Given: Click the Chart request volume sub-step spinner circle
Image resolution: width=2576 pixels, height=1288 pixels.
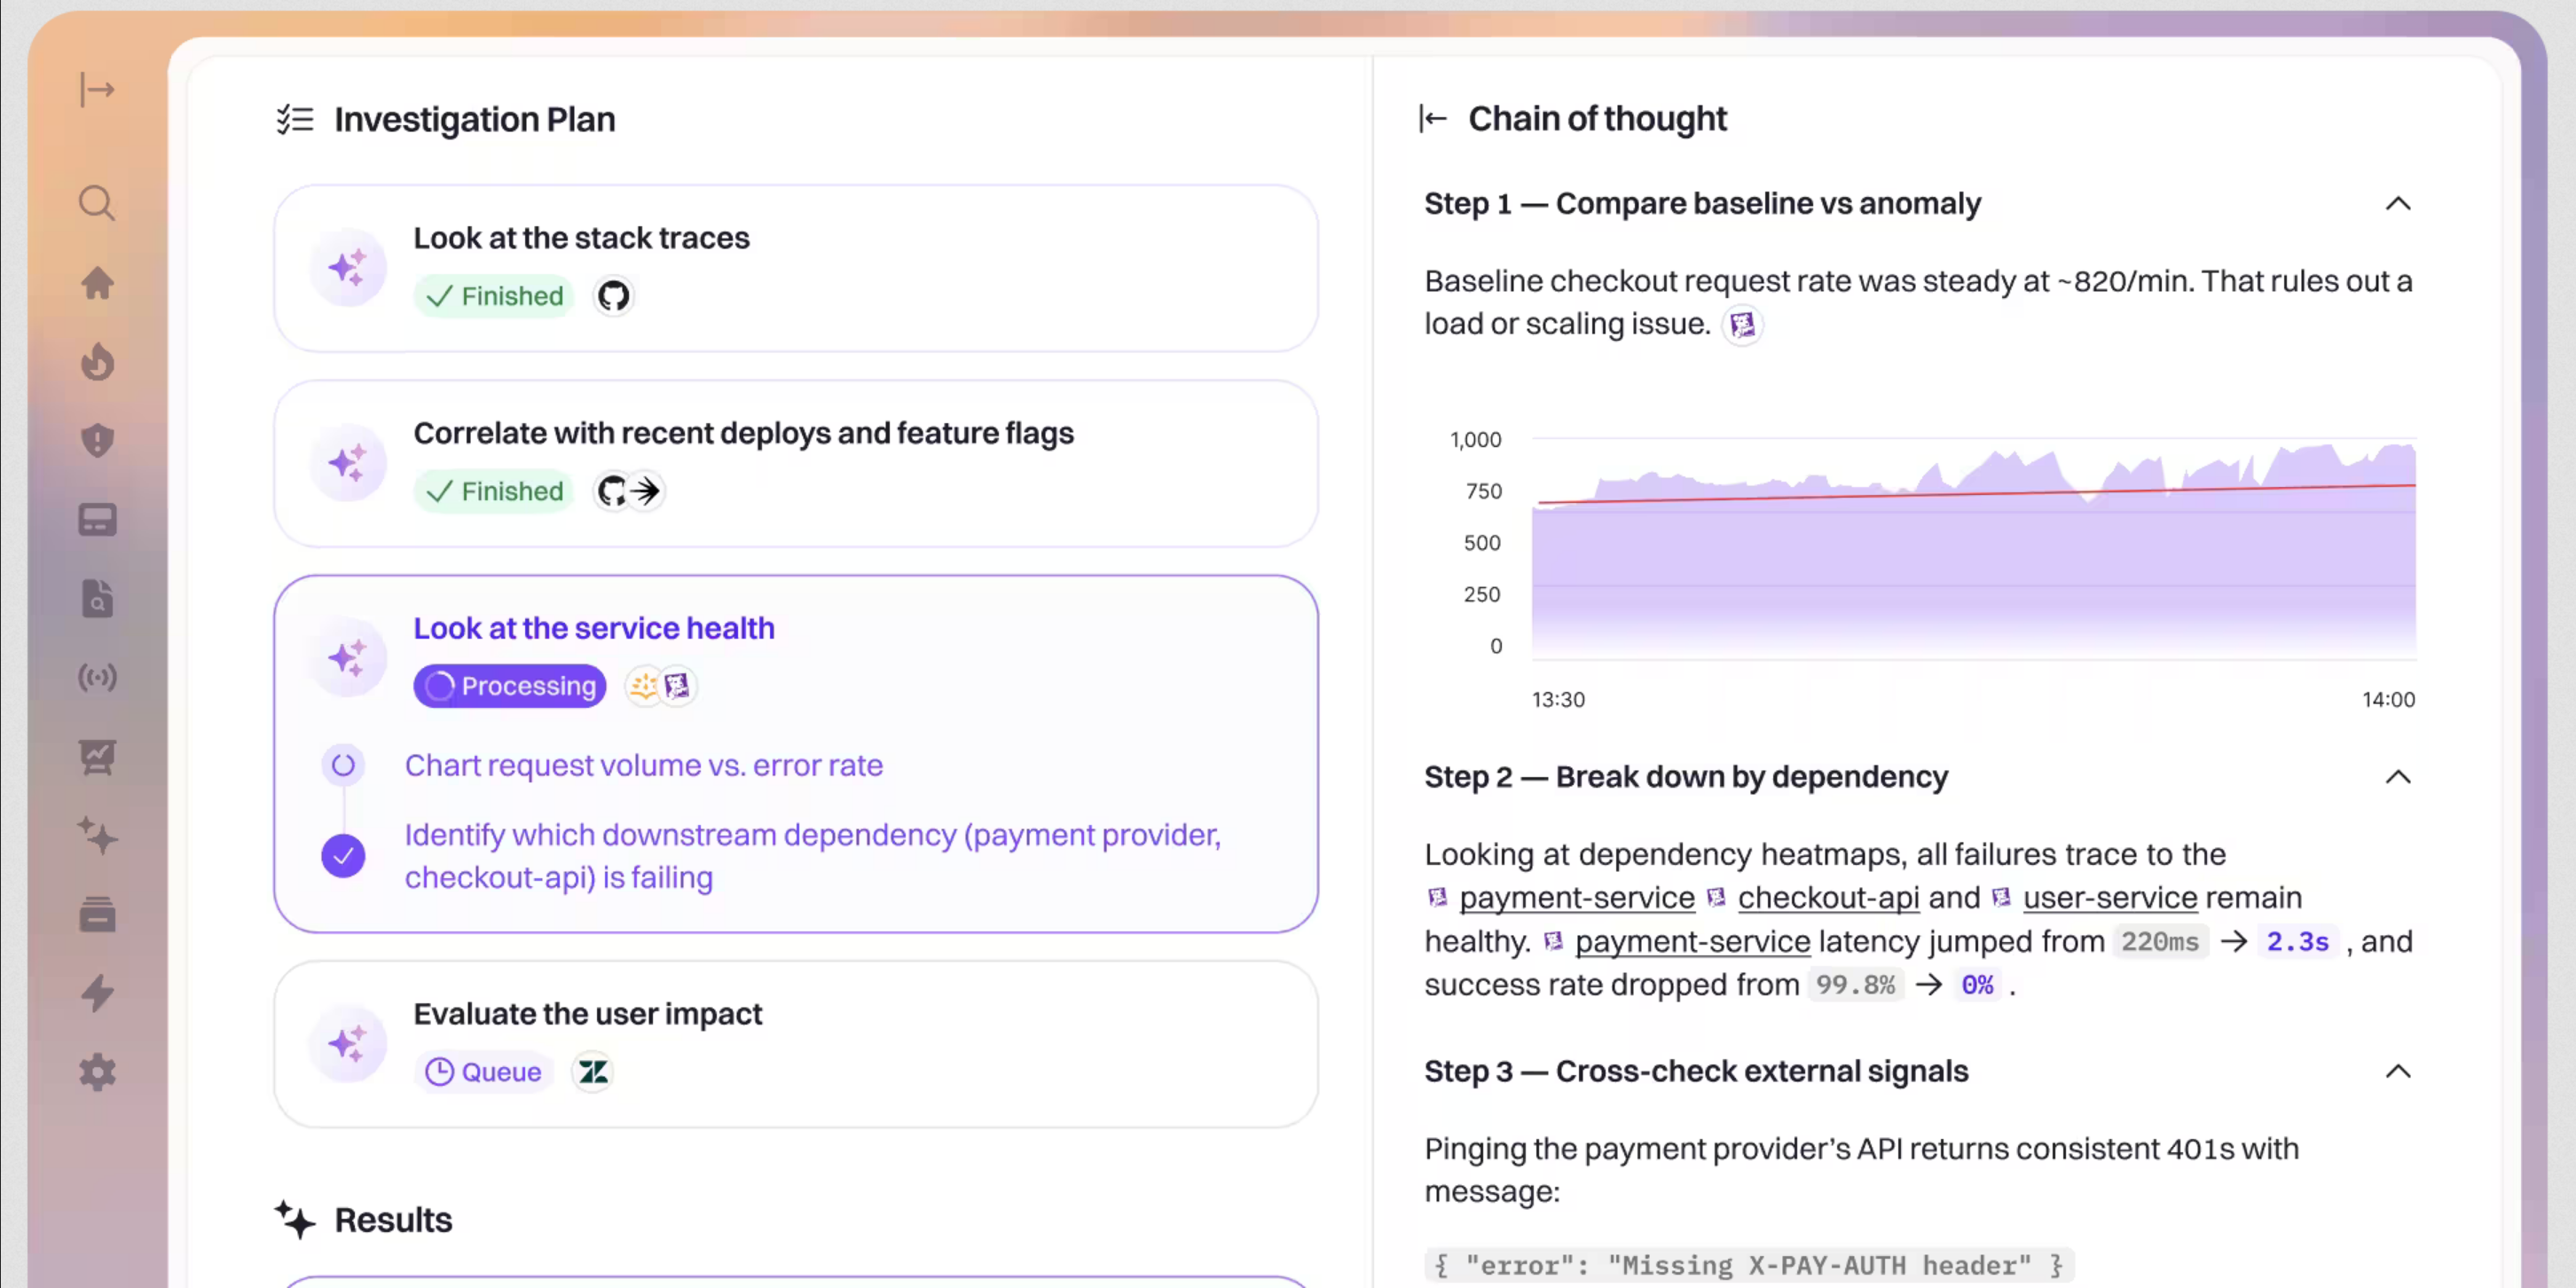Looking at the screenshot, I should click(343, 766).
